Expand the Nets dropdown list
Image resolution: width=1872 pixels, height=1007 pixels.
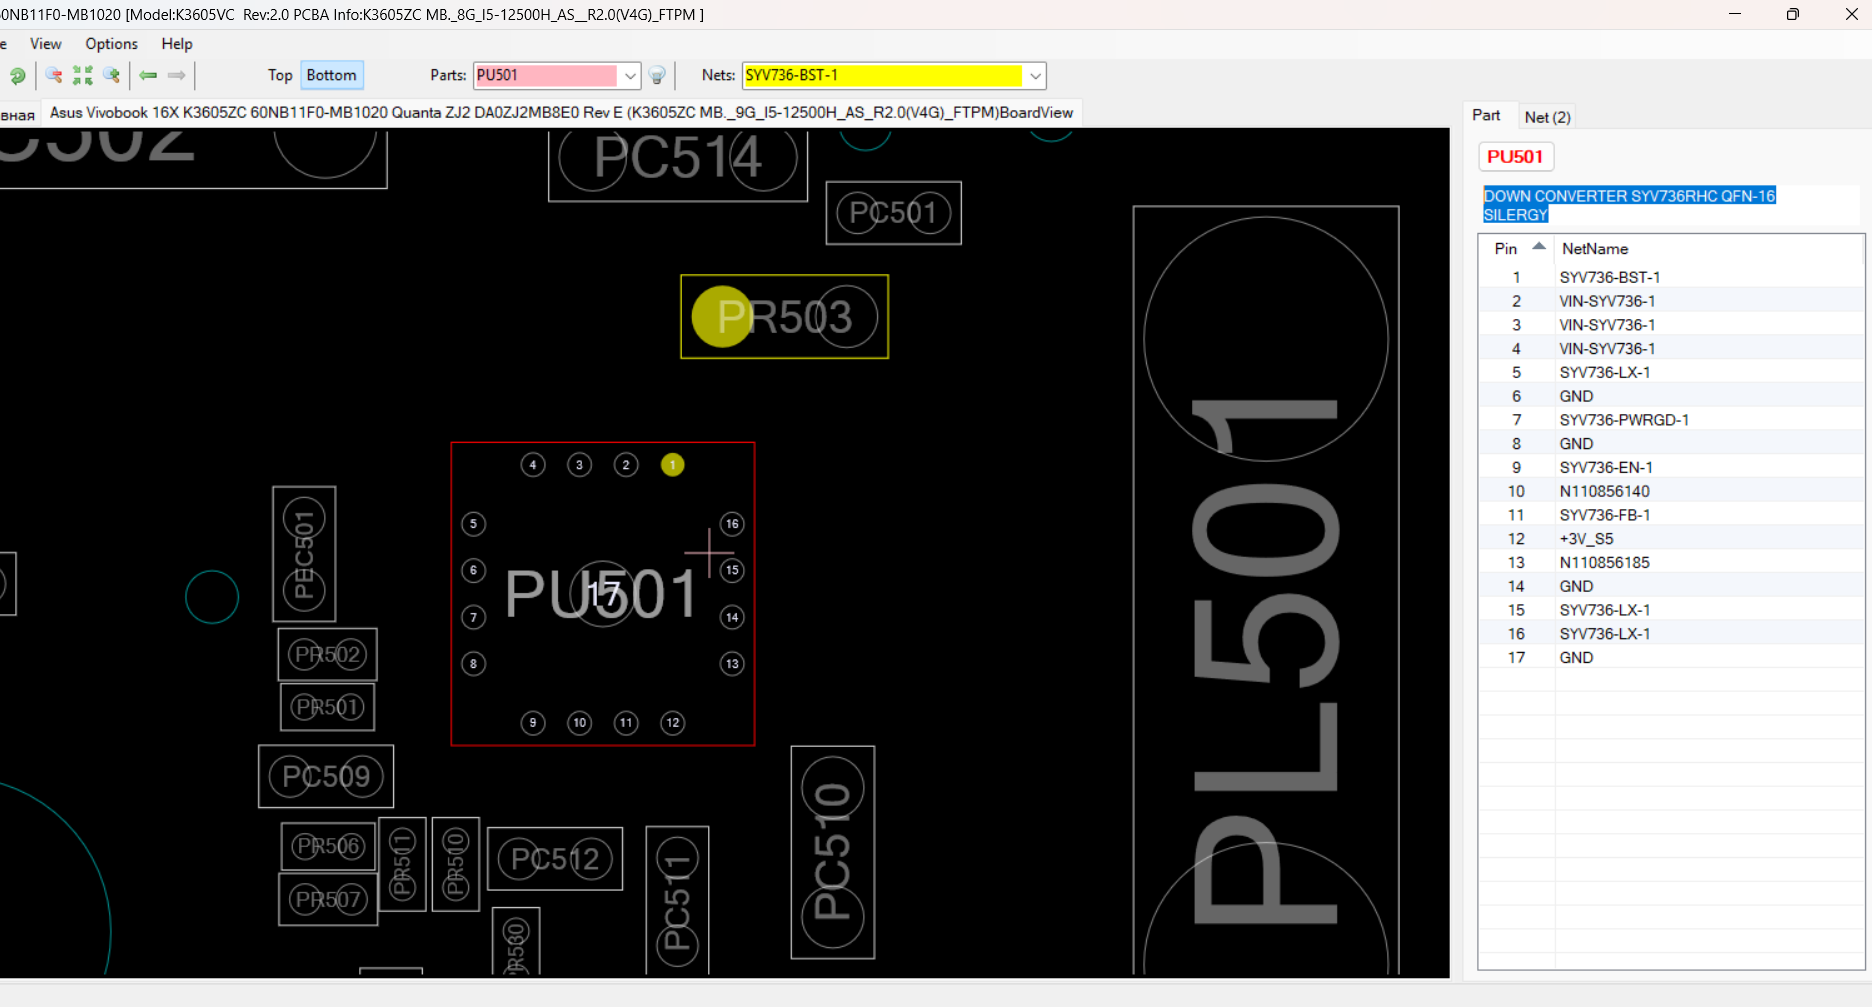pyautogui.click(x=1036, y=76)
